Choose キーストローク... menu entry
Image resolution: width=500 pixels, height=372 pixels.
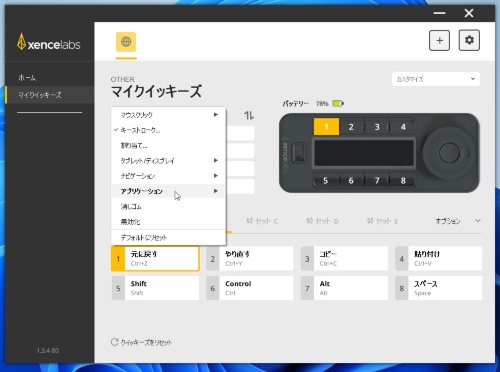click(x=169, y=130)
